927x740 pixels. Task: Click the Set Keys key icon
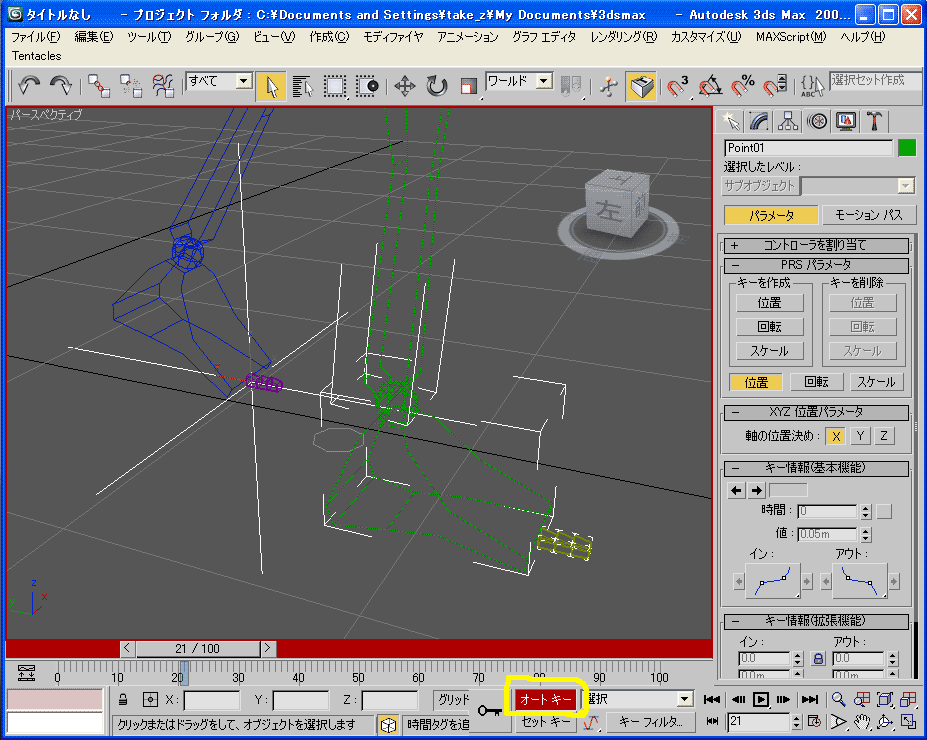(489, 710)
